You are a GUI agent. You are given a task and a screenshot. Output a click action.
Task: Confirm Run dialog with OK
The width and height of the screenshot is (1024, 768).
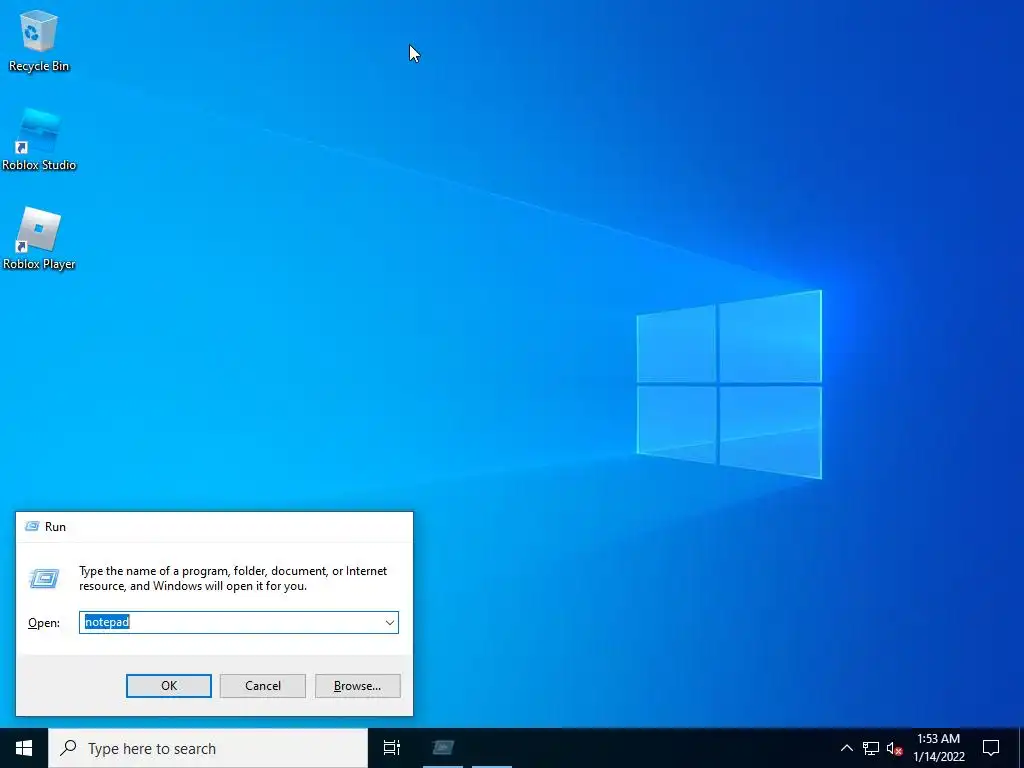tap(168, 686)
